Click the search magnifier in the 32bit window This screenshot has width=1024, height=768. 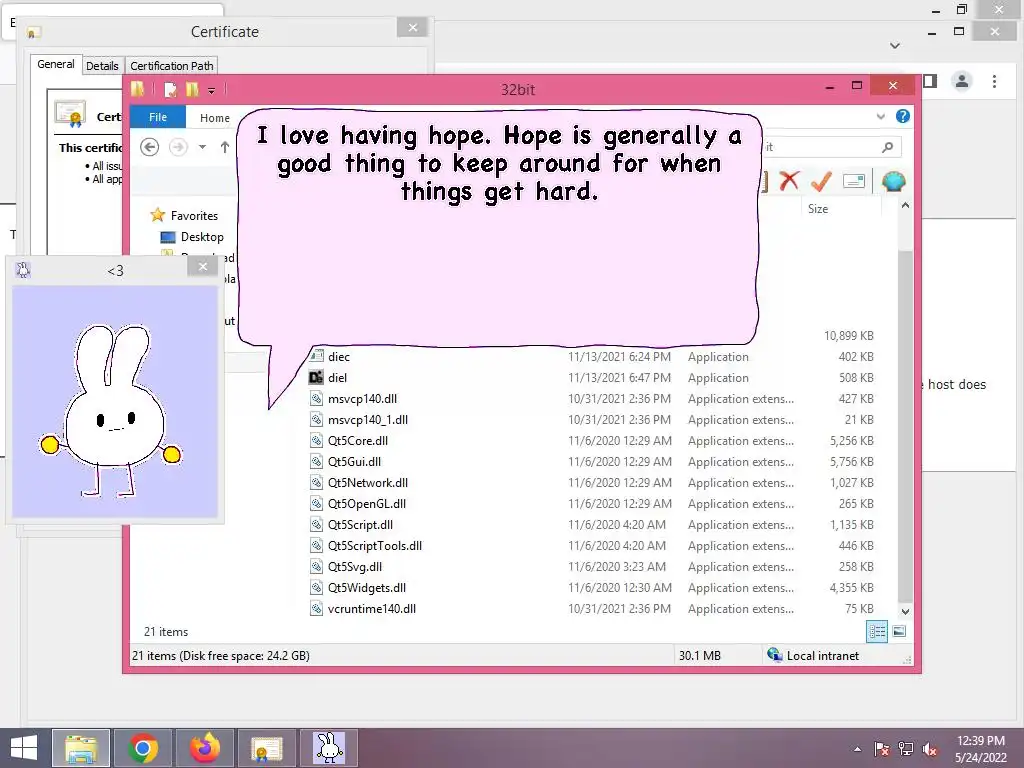pos(888,147)
